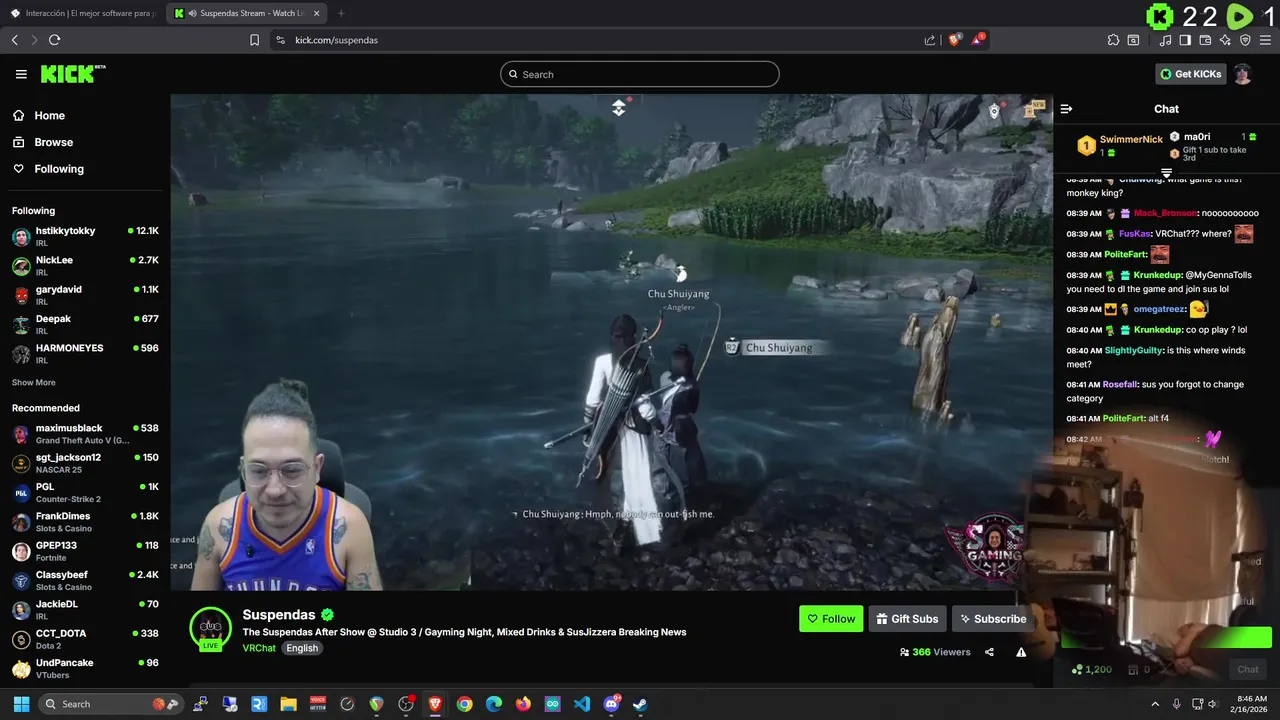
Task: Click the Get KICKs button
Action: click(x=1191, y=74)
